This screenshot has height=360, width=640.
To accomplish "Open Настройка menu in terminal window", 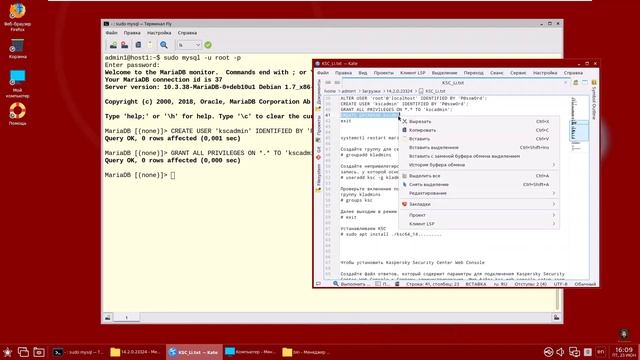I will pos(159,33).
